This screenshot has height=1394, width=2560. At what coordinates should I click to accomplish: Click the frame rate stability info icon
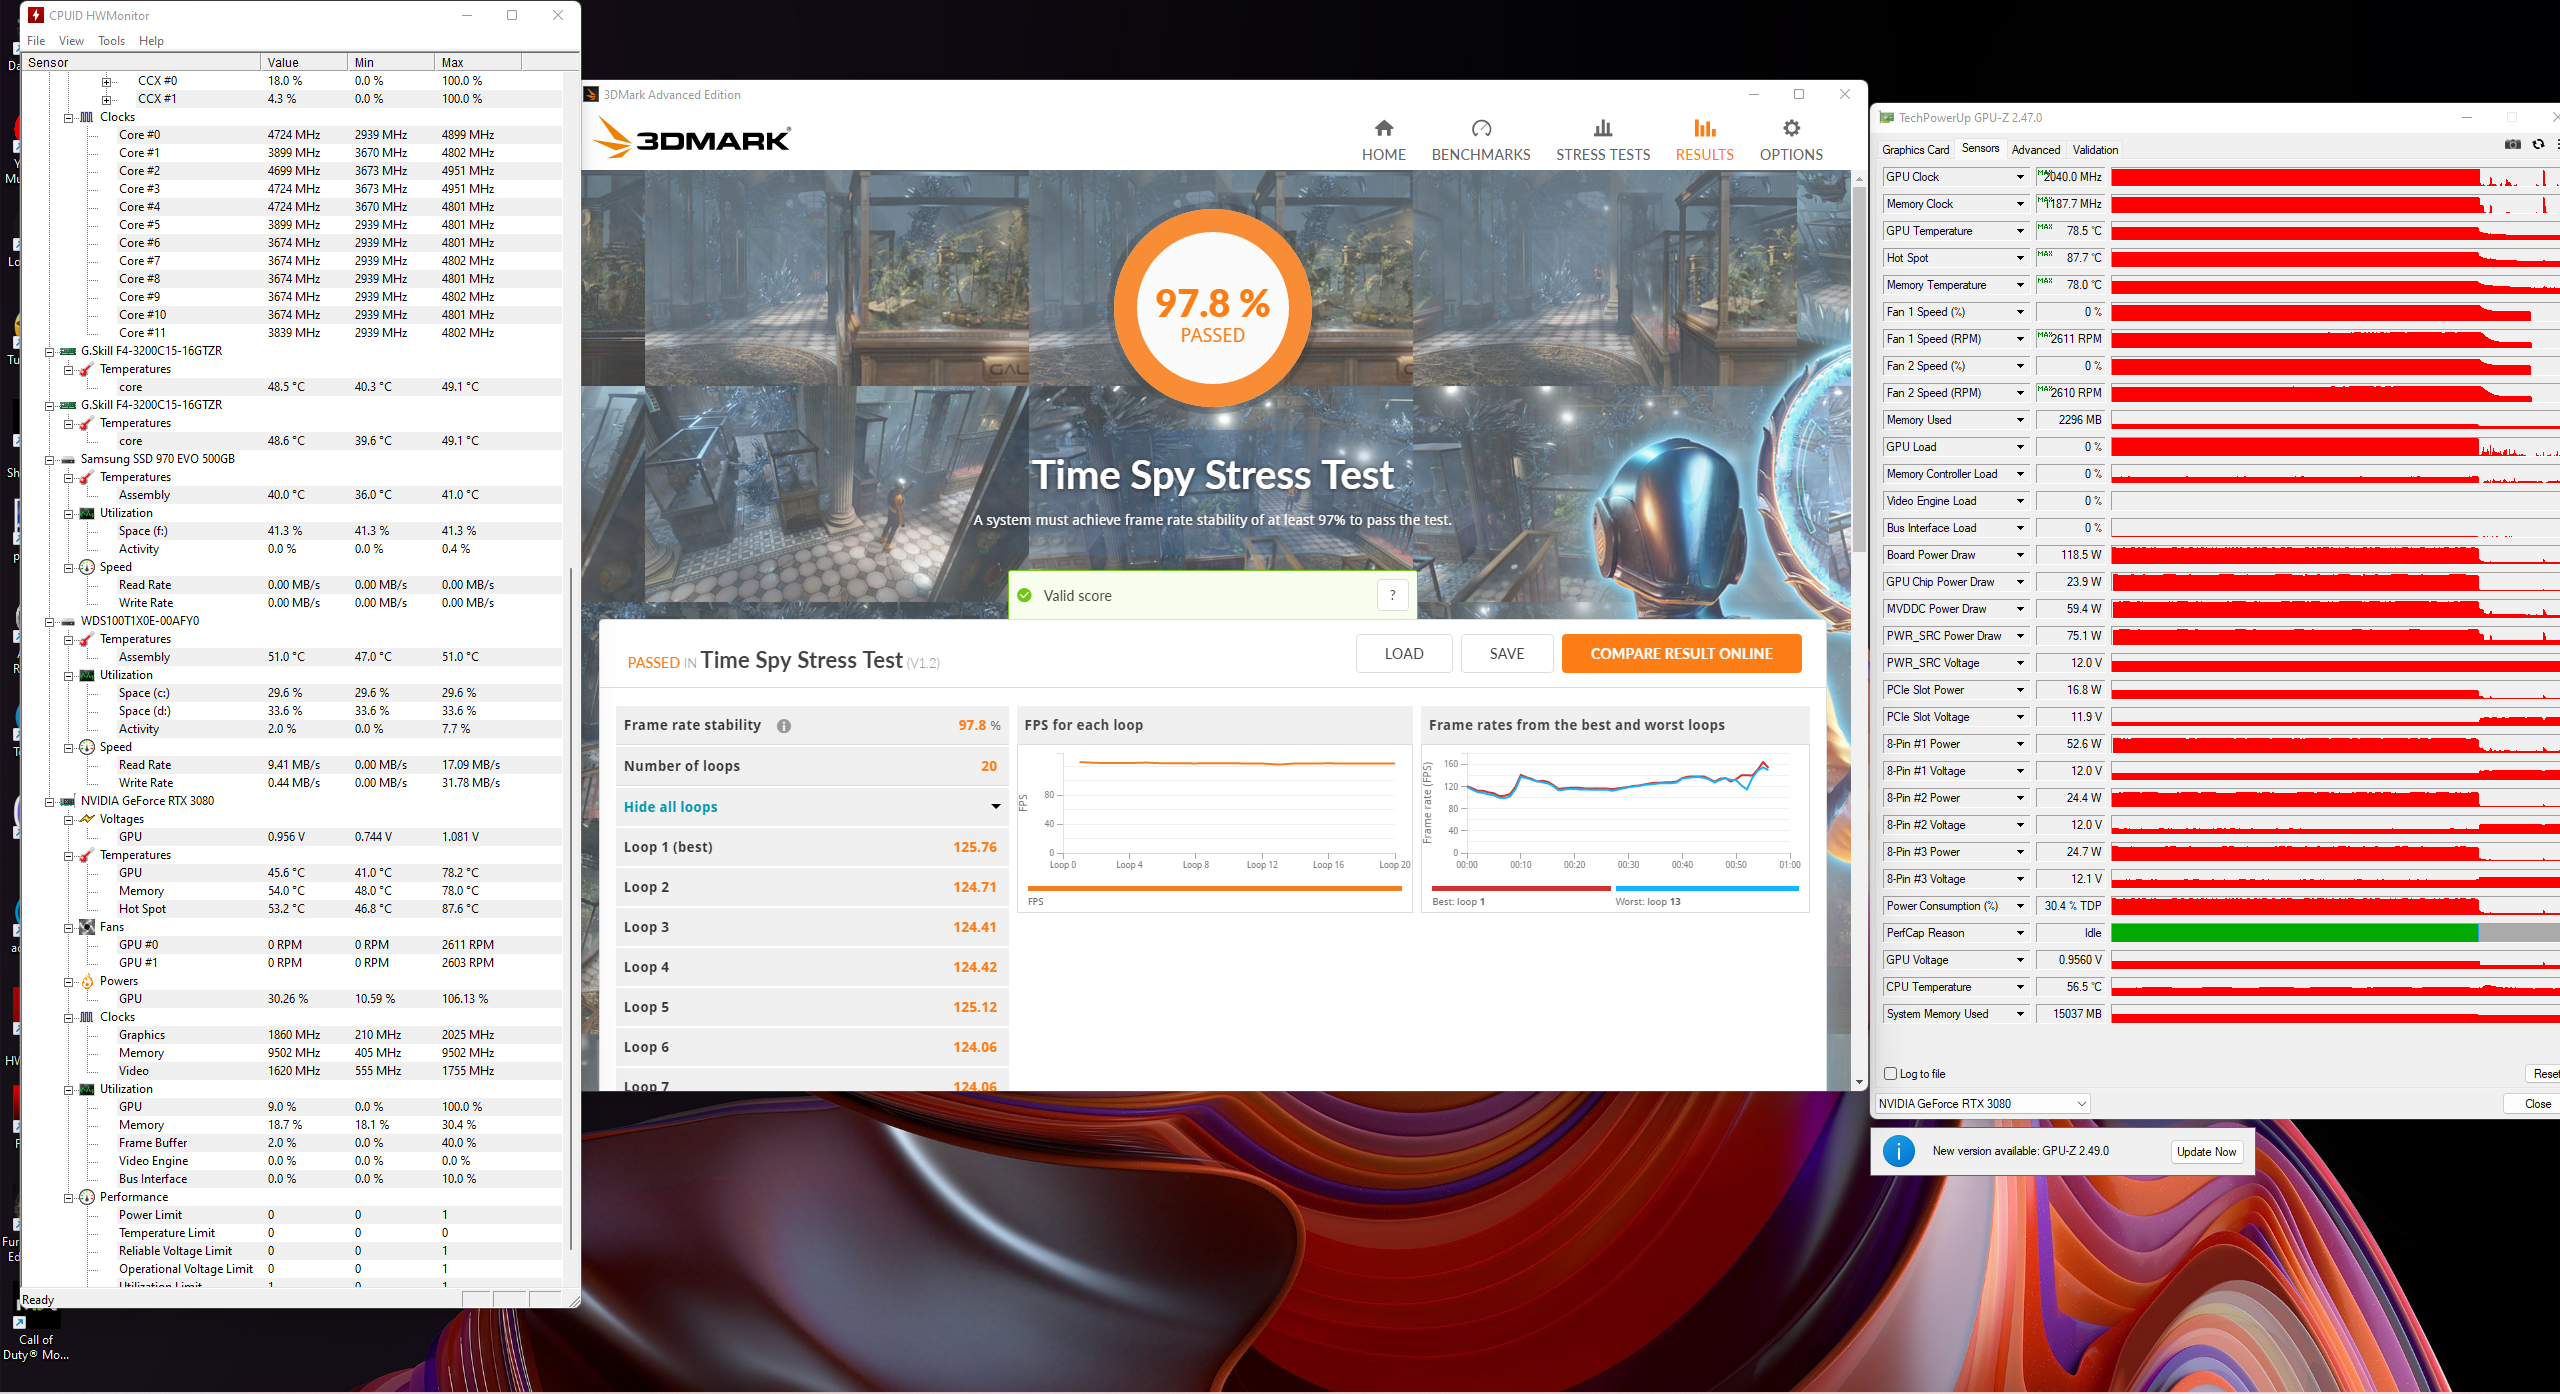click(784, 726)
